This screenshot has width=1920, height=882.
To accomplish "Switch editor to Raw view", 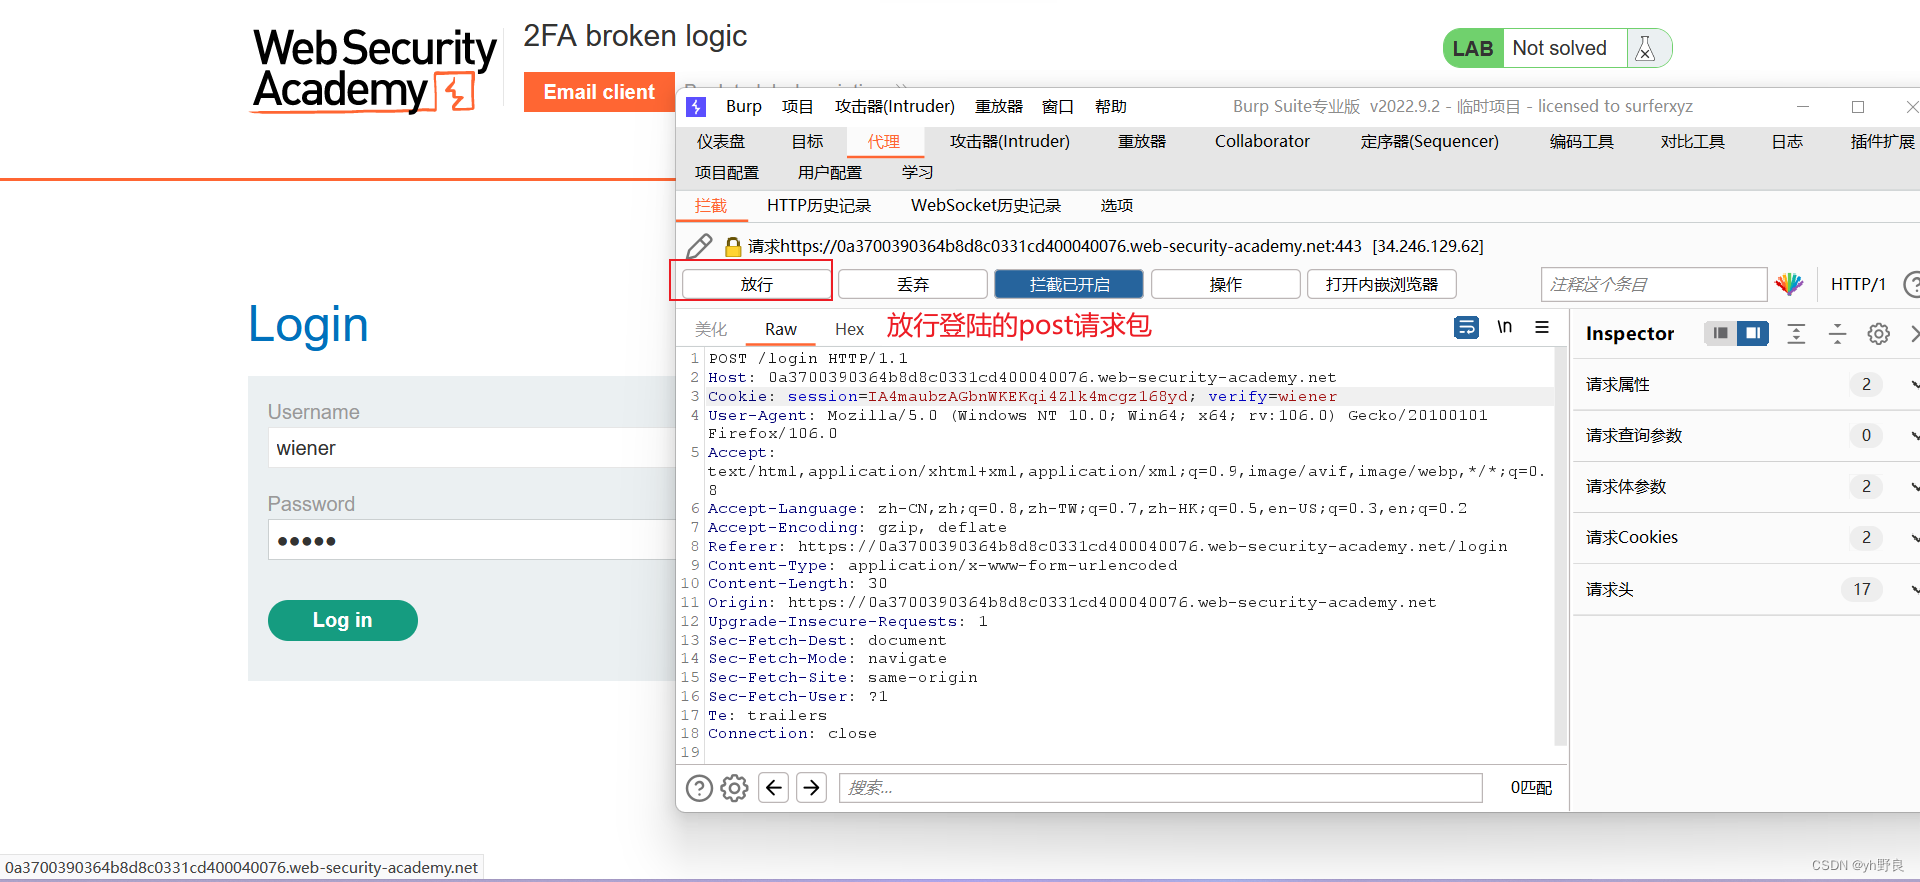I will click(781, 329).
